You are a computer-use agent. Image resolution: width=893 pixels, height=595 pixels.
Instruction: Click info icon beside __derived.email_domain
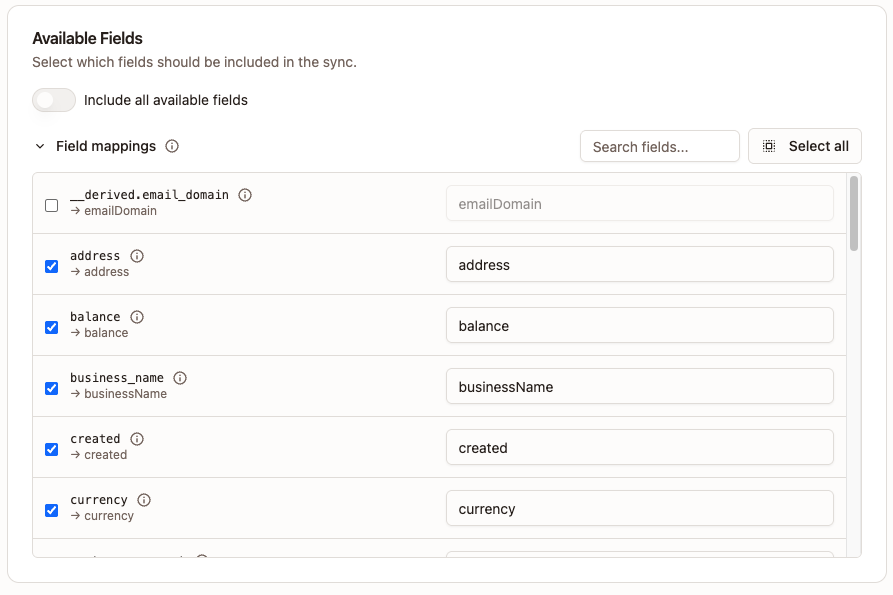click(245, 195)
